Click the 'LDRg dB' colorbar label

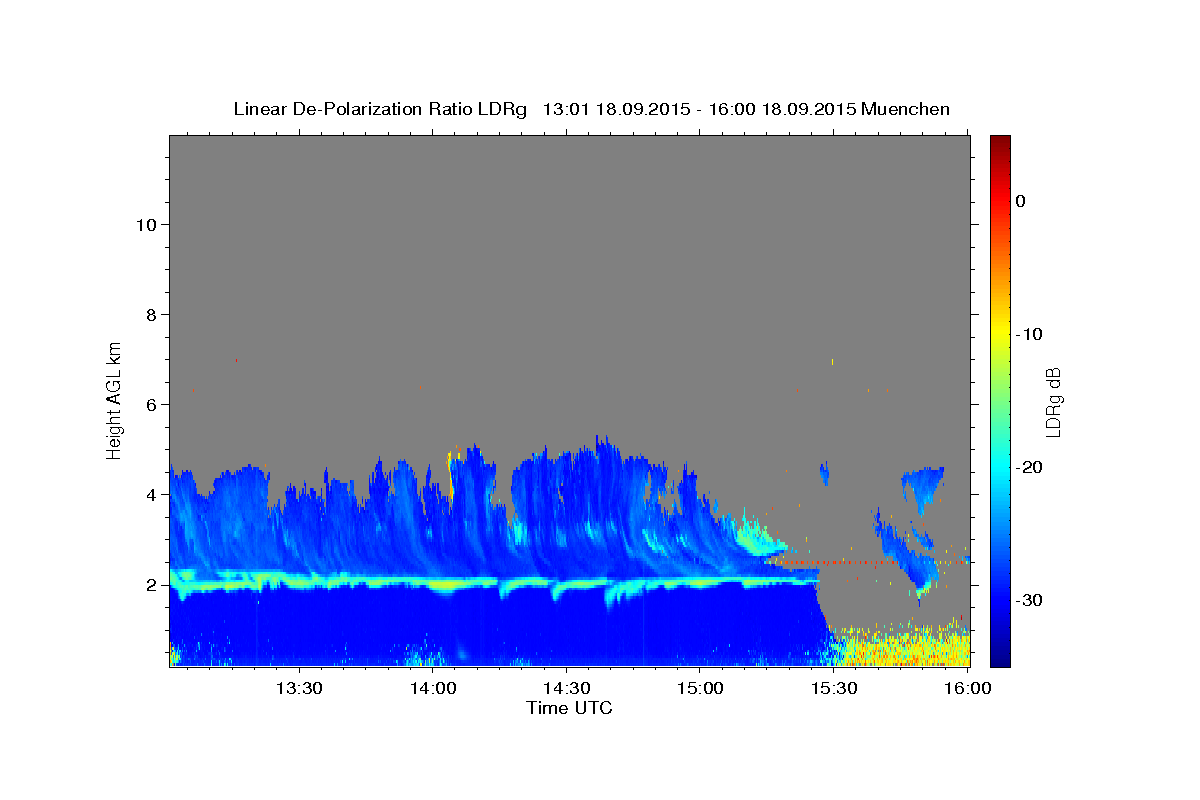coord(1053,402)
